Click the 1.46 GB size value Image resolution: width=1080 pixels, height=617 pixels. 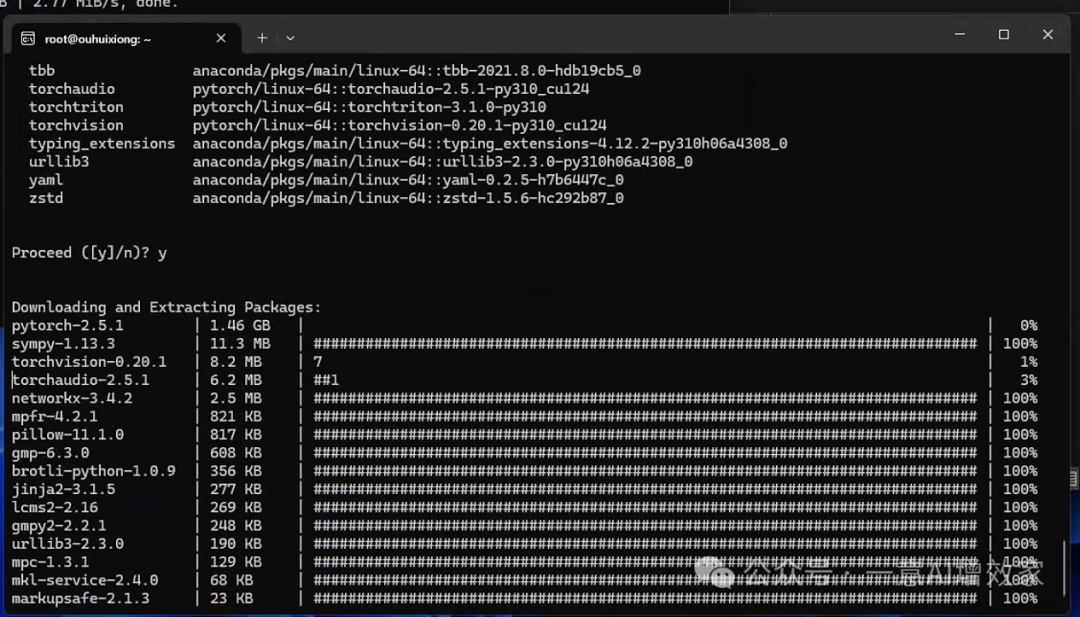pyautogui.click(x=240, y=325)
